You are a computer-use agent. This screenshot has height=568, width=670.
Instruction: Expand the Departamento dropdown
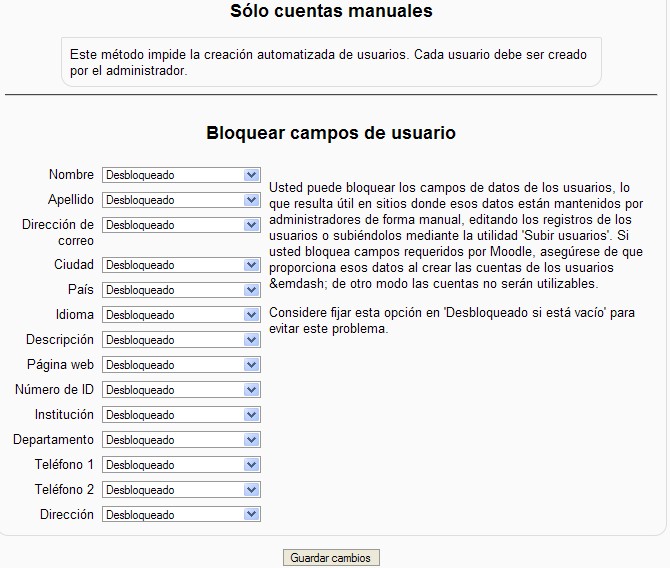pos(181,440)
